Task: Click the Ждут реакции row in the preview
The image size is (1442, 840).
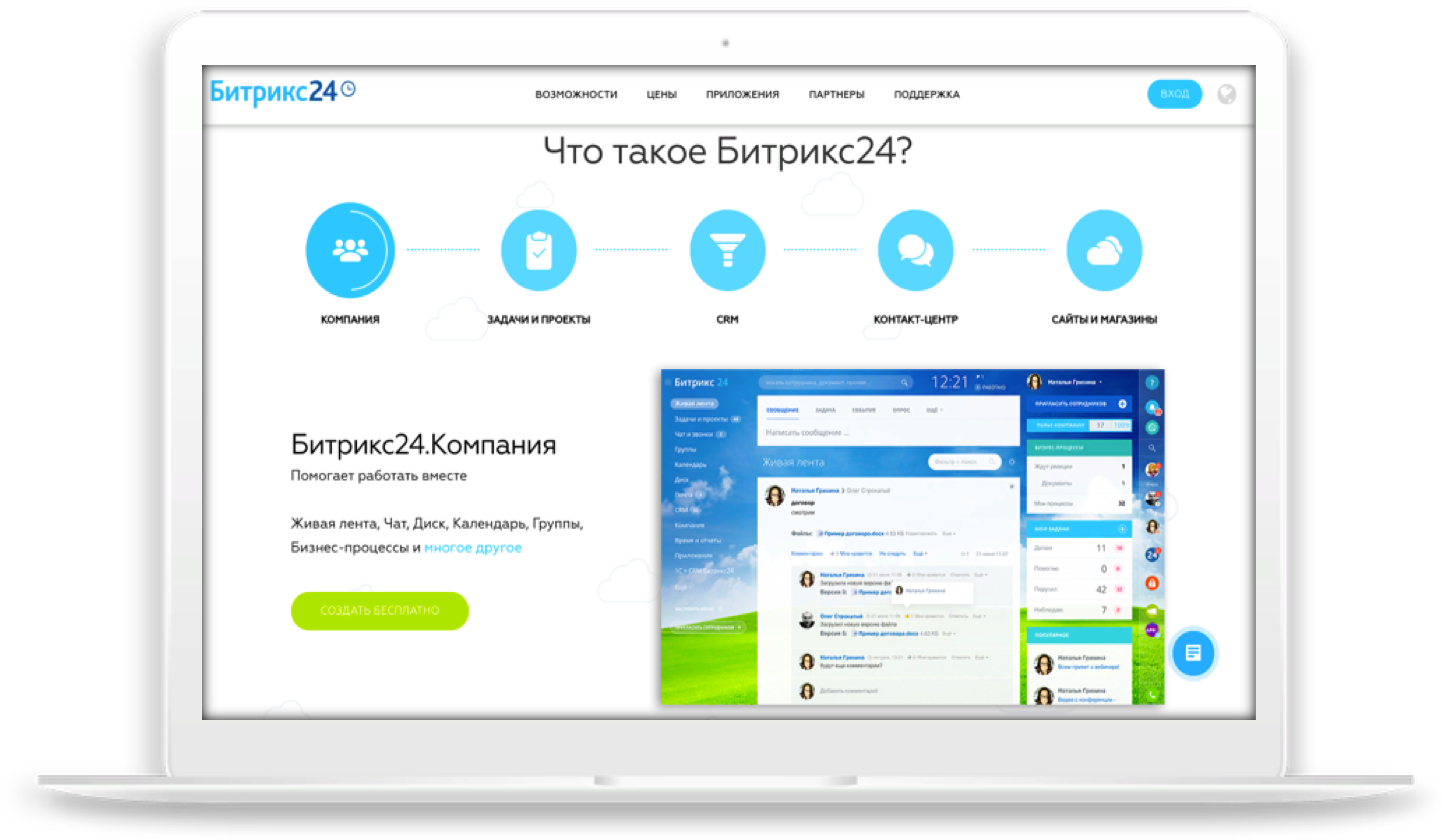Action: pyautogui.click(x=1079, y=466)
